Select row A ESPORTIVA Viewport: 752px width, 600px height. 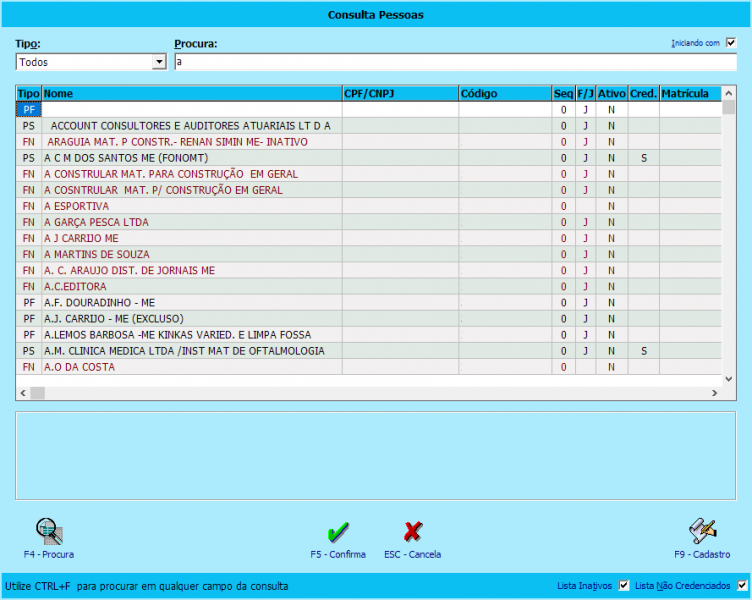(x=369, y=206)
